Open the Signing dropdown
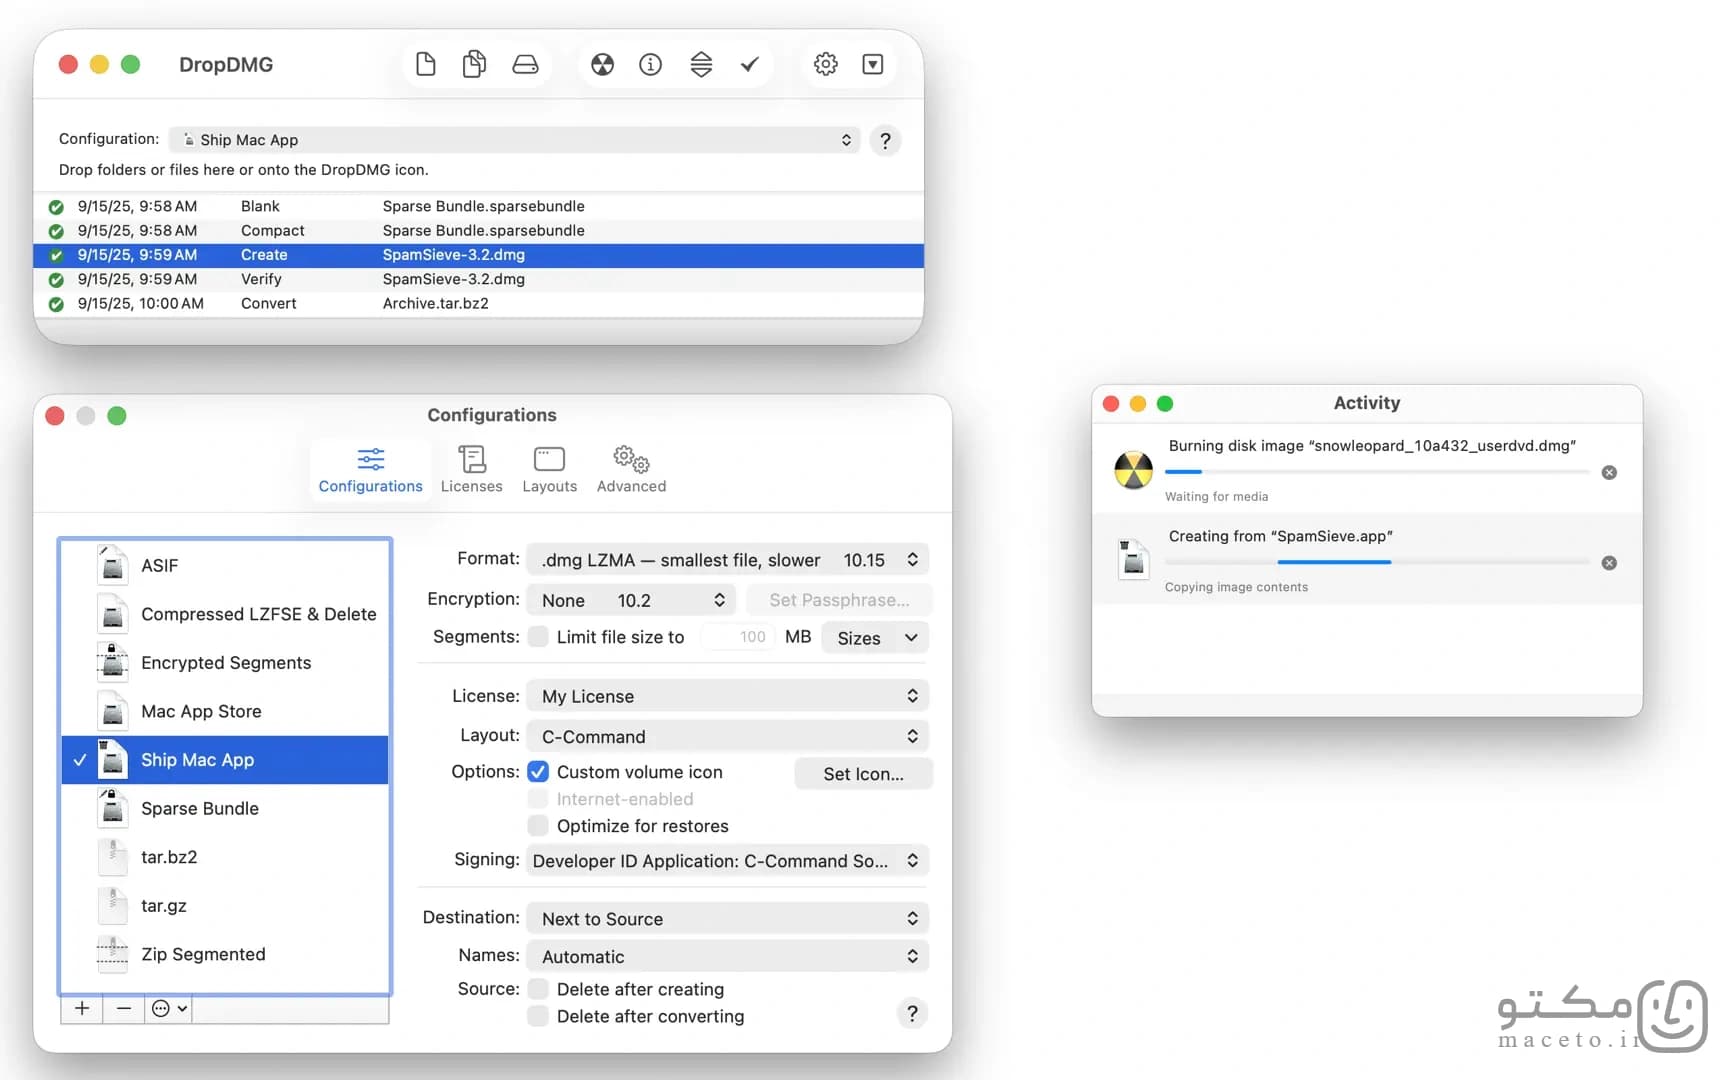This screenshot has height=1080, width=1728. [728, 861]
